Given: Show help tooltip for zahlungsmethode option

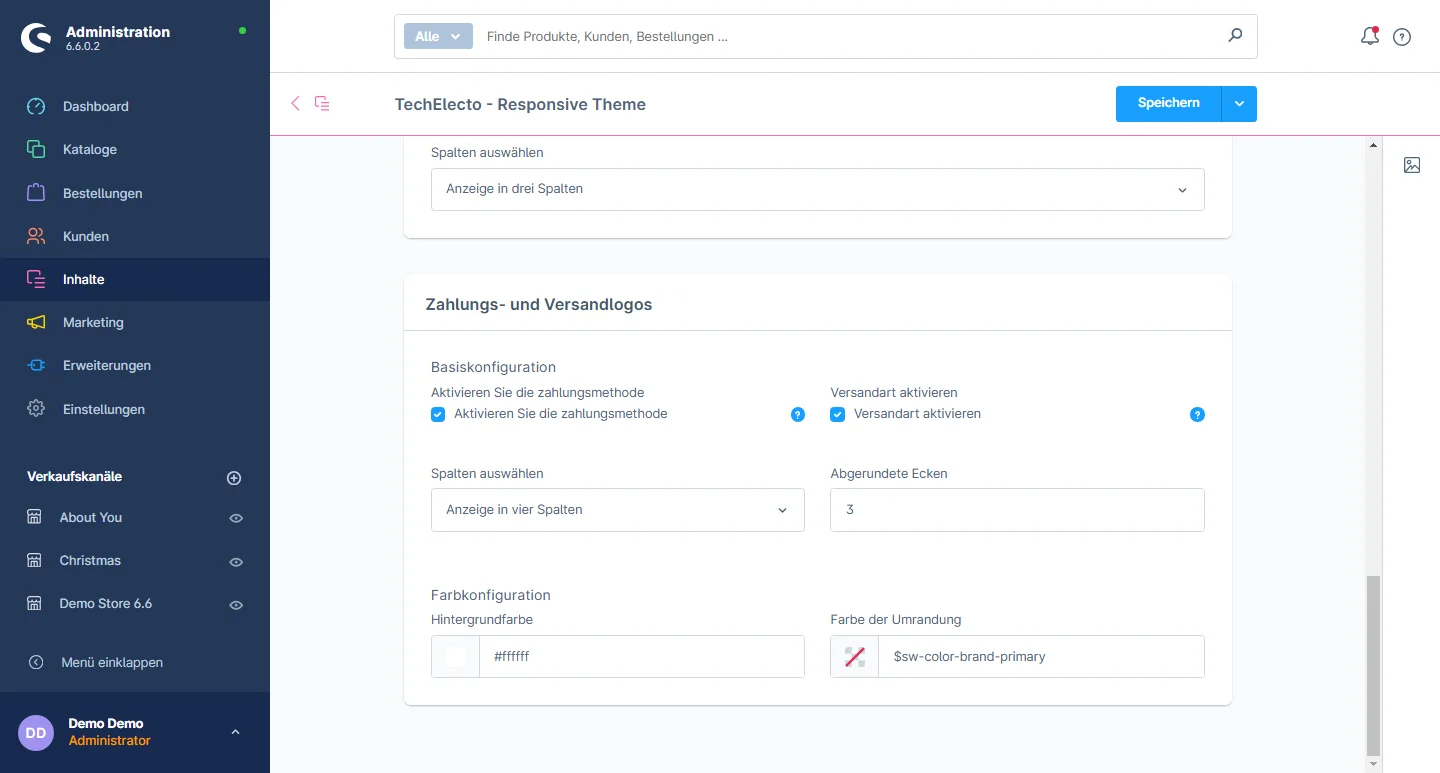Looking at the screenshot, I should tap(797, 414).
